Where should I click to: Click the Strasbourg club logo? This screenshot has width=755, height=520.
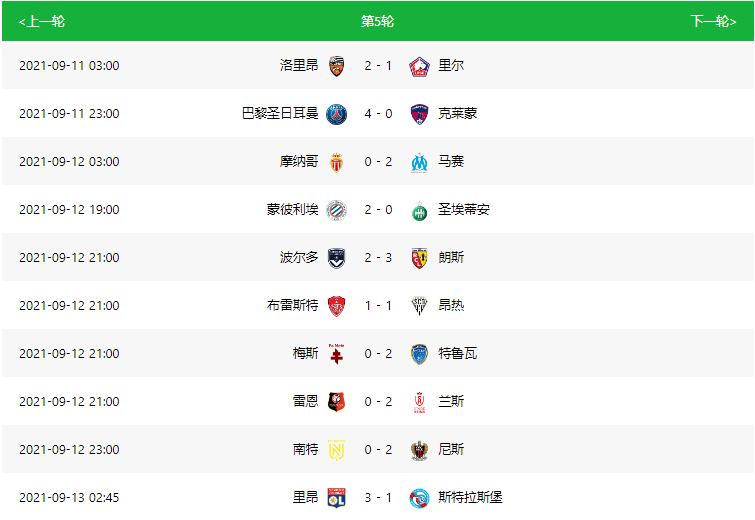click(x=419, y=498)
